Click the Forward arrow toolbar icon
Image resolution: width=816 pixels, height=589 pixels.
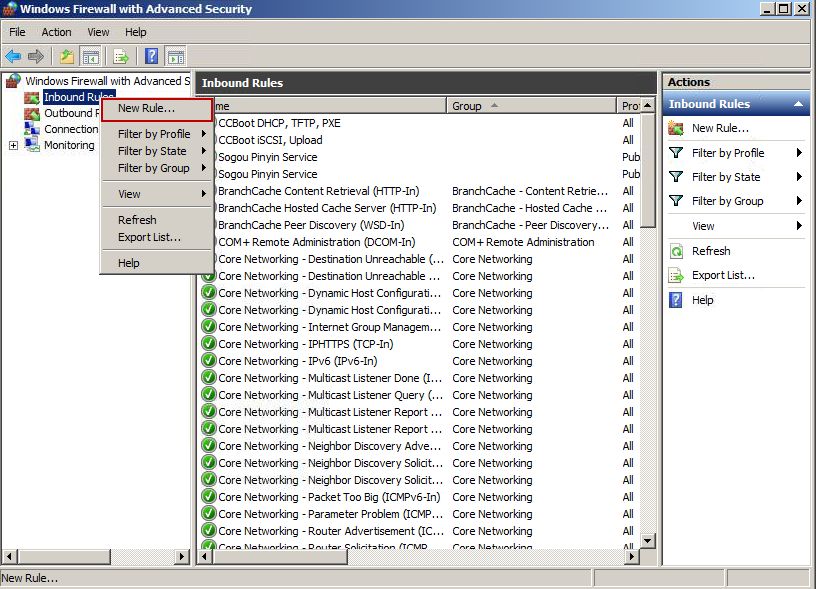click(x=35, y=56)
